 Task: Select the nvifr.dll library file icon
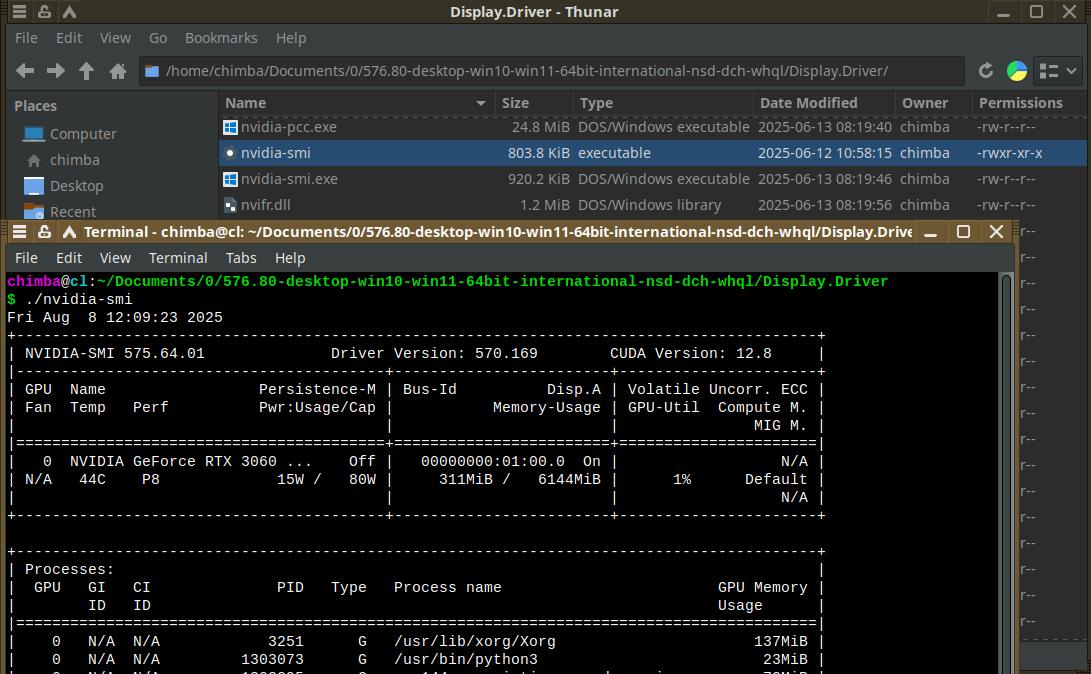tap(230, 205)
